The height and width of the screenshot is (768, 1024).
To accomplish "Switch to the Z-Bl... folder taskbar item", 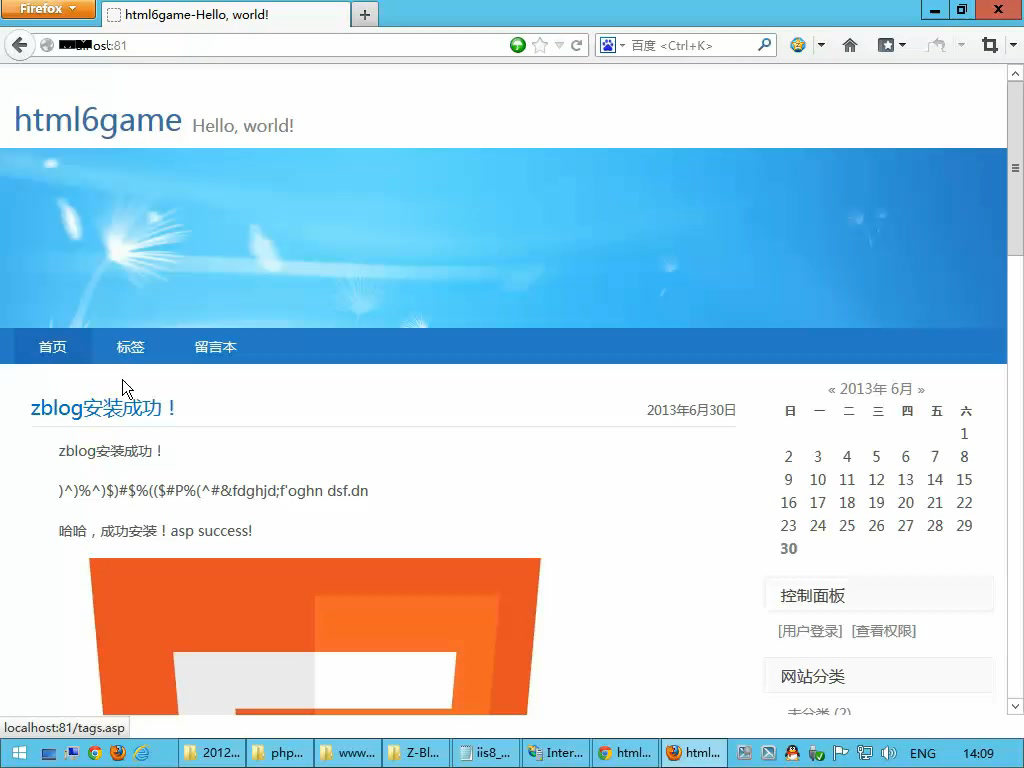I will pyautogui.click(x=415, y=753).
